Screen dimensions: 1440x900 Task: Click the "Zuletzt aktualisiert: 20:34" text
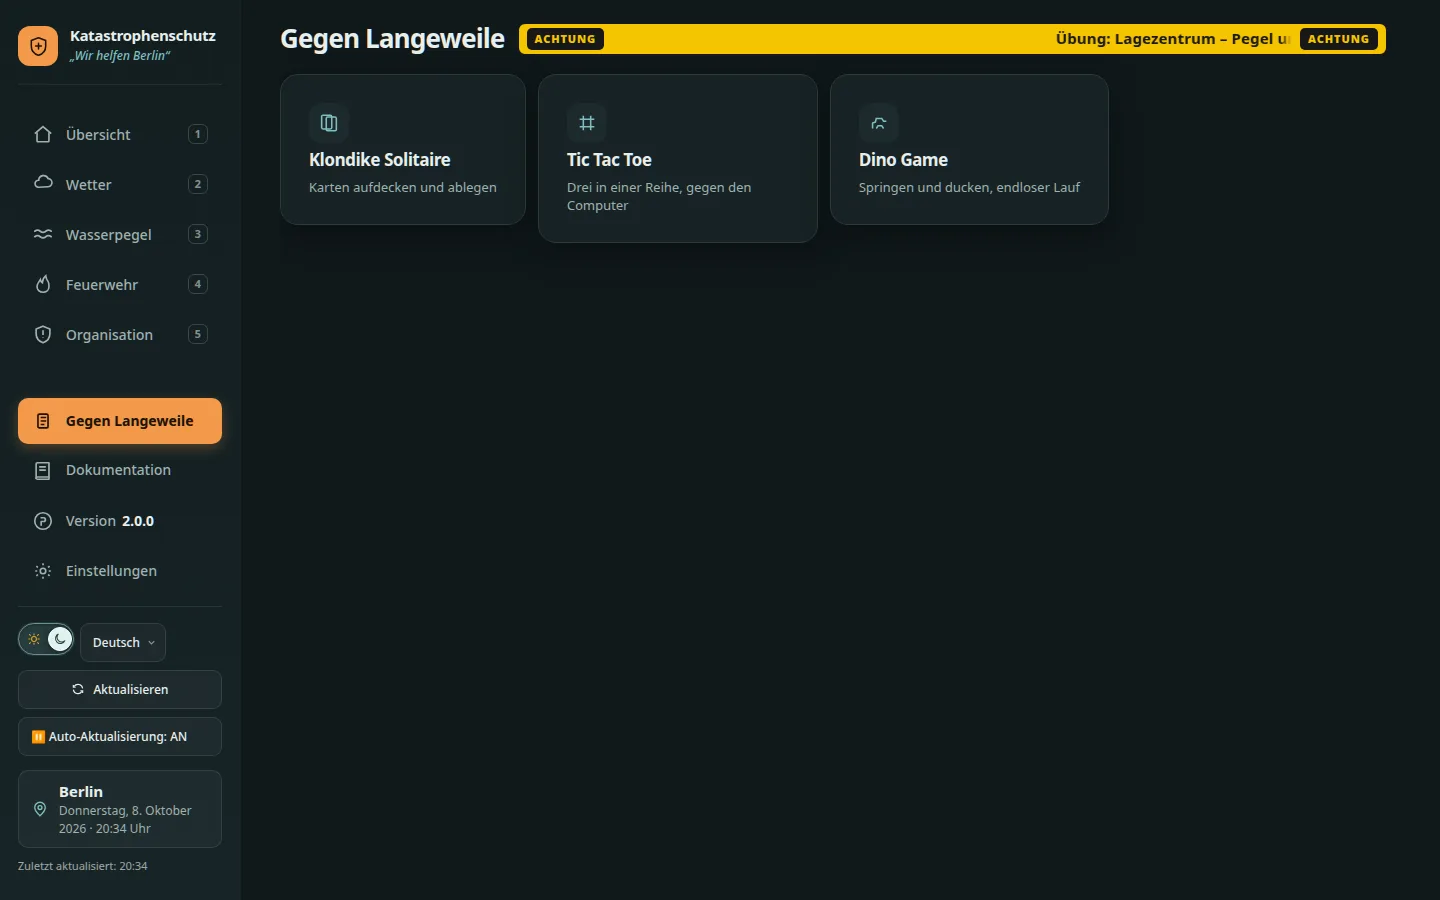(x=83, y=866)
